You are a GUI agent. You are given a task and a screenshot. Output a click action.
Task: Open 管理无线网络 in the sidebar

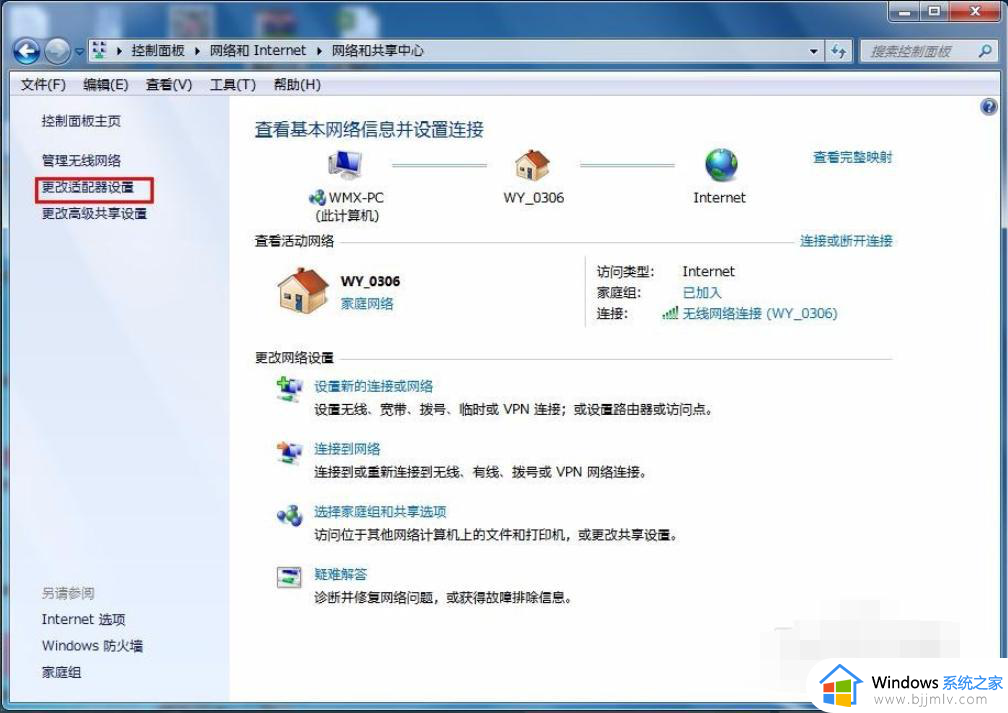81,160
